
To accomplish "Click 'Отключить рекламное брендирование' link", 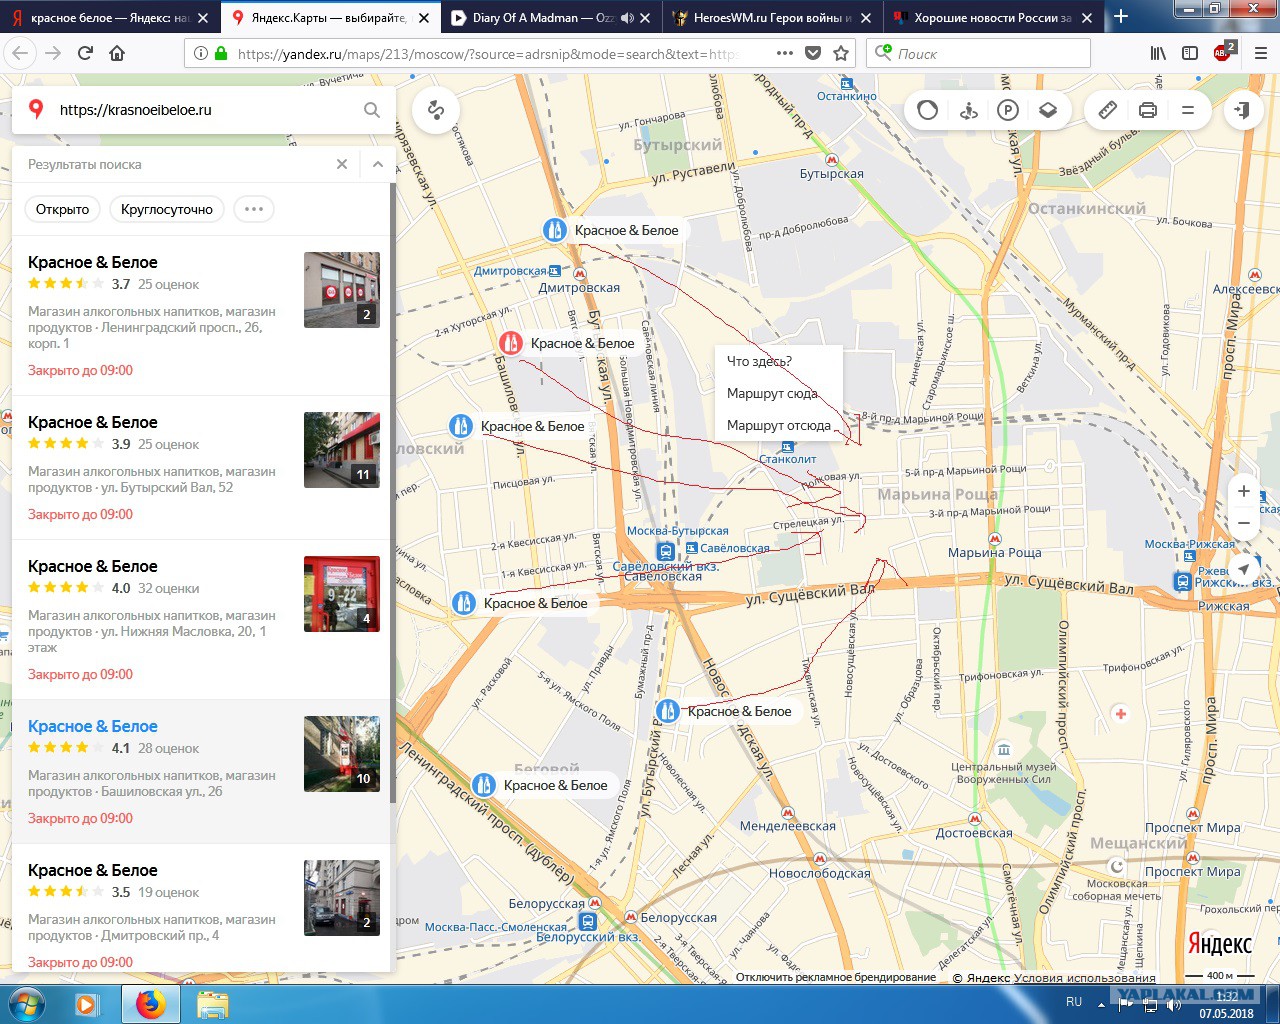I will click(836, 977).
